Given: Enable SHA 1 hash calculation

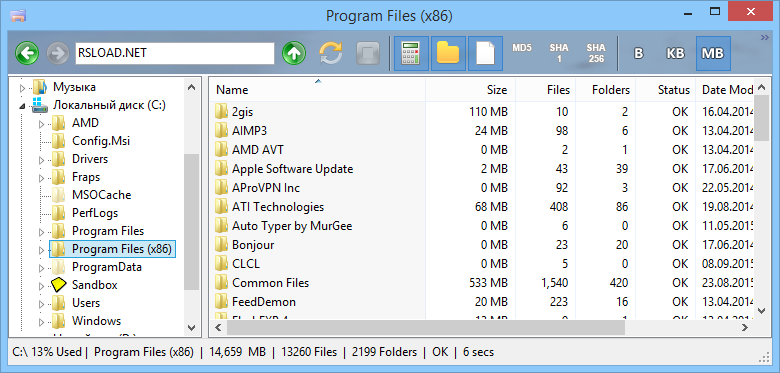Looking at the screenshot, I should (x=559, y=53).
